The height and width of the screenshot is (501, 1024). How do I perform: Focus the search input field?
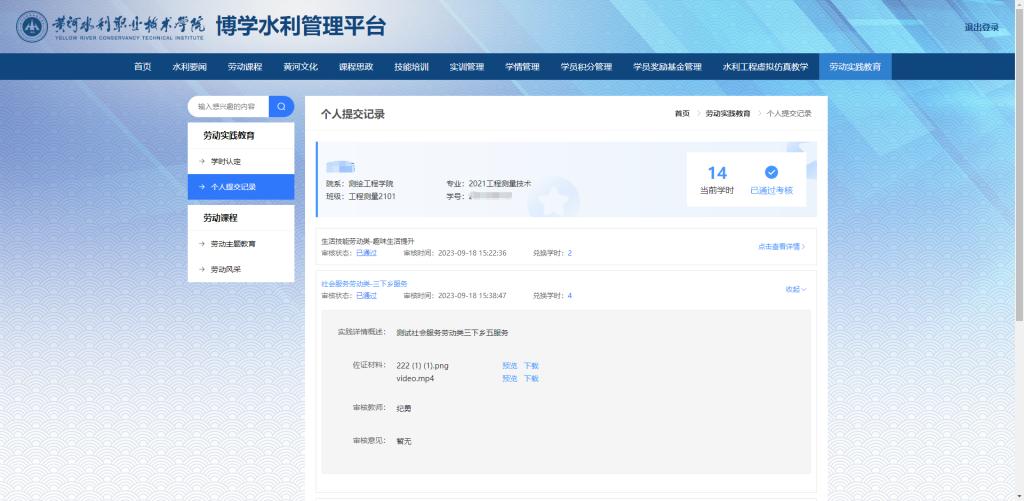click(227, 106)
